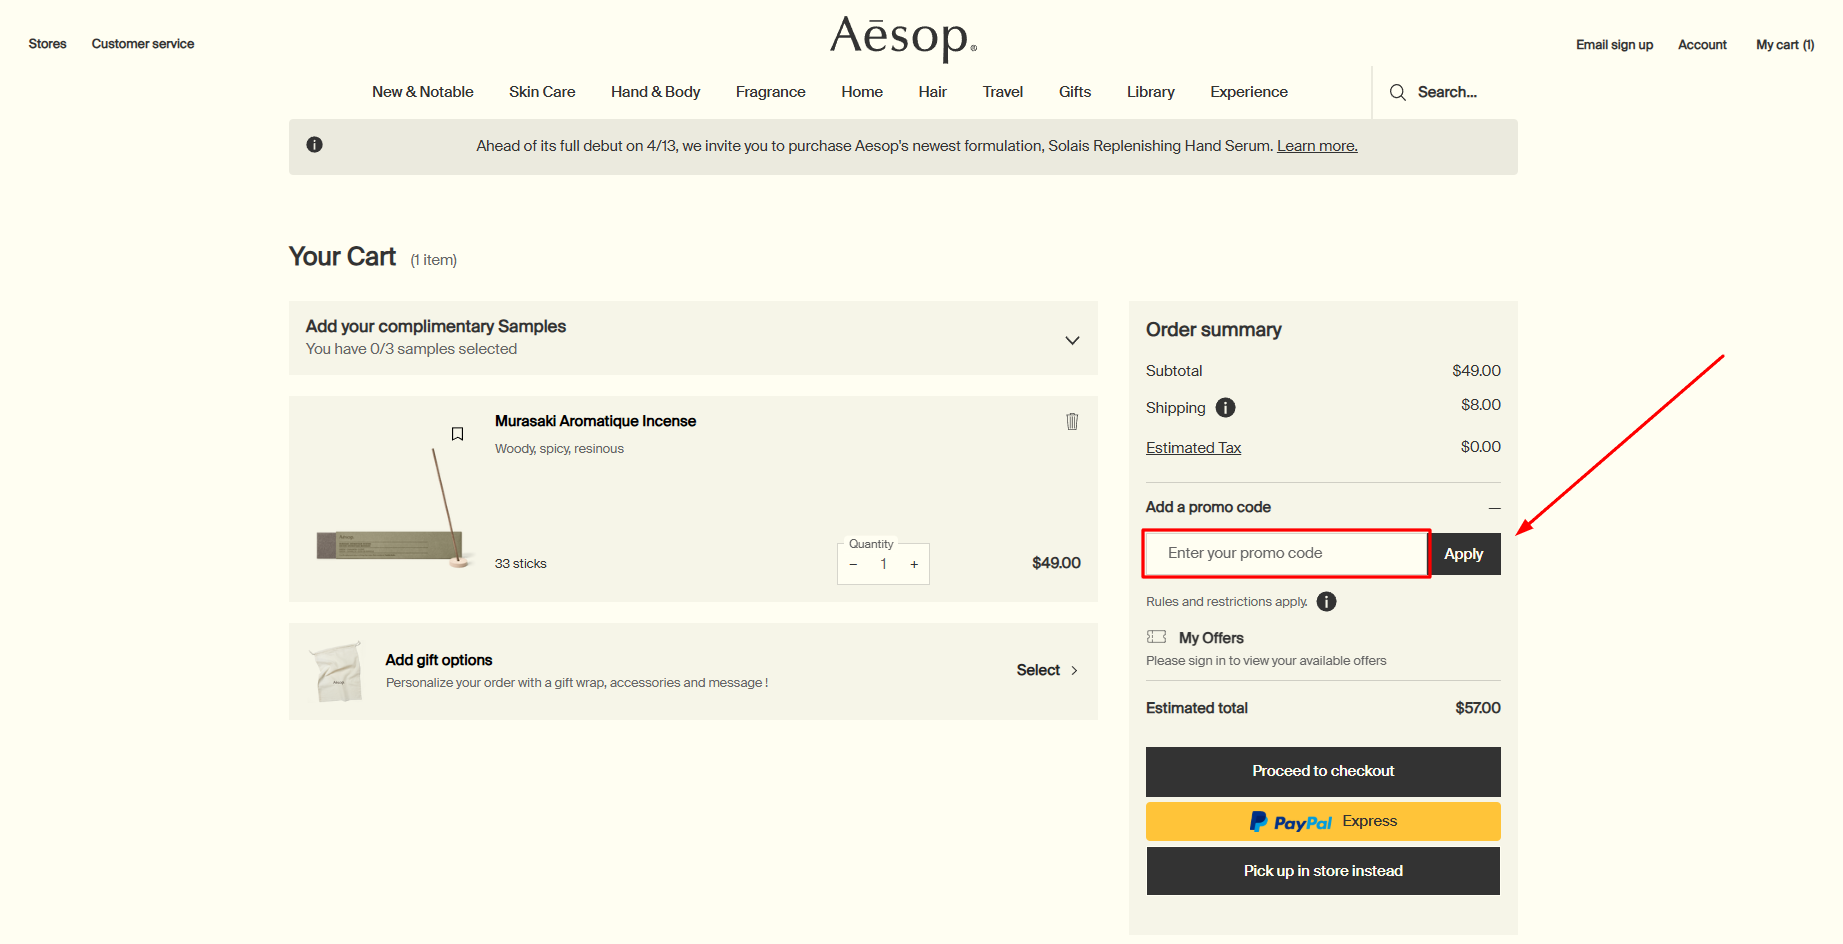Click the banner information icon

coord(314,145)
